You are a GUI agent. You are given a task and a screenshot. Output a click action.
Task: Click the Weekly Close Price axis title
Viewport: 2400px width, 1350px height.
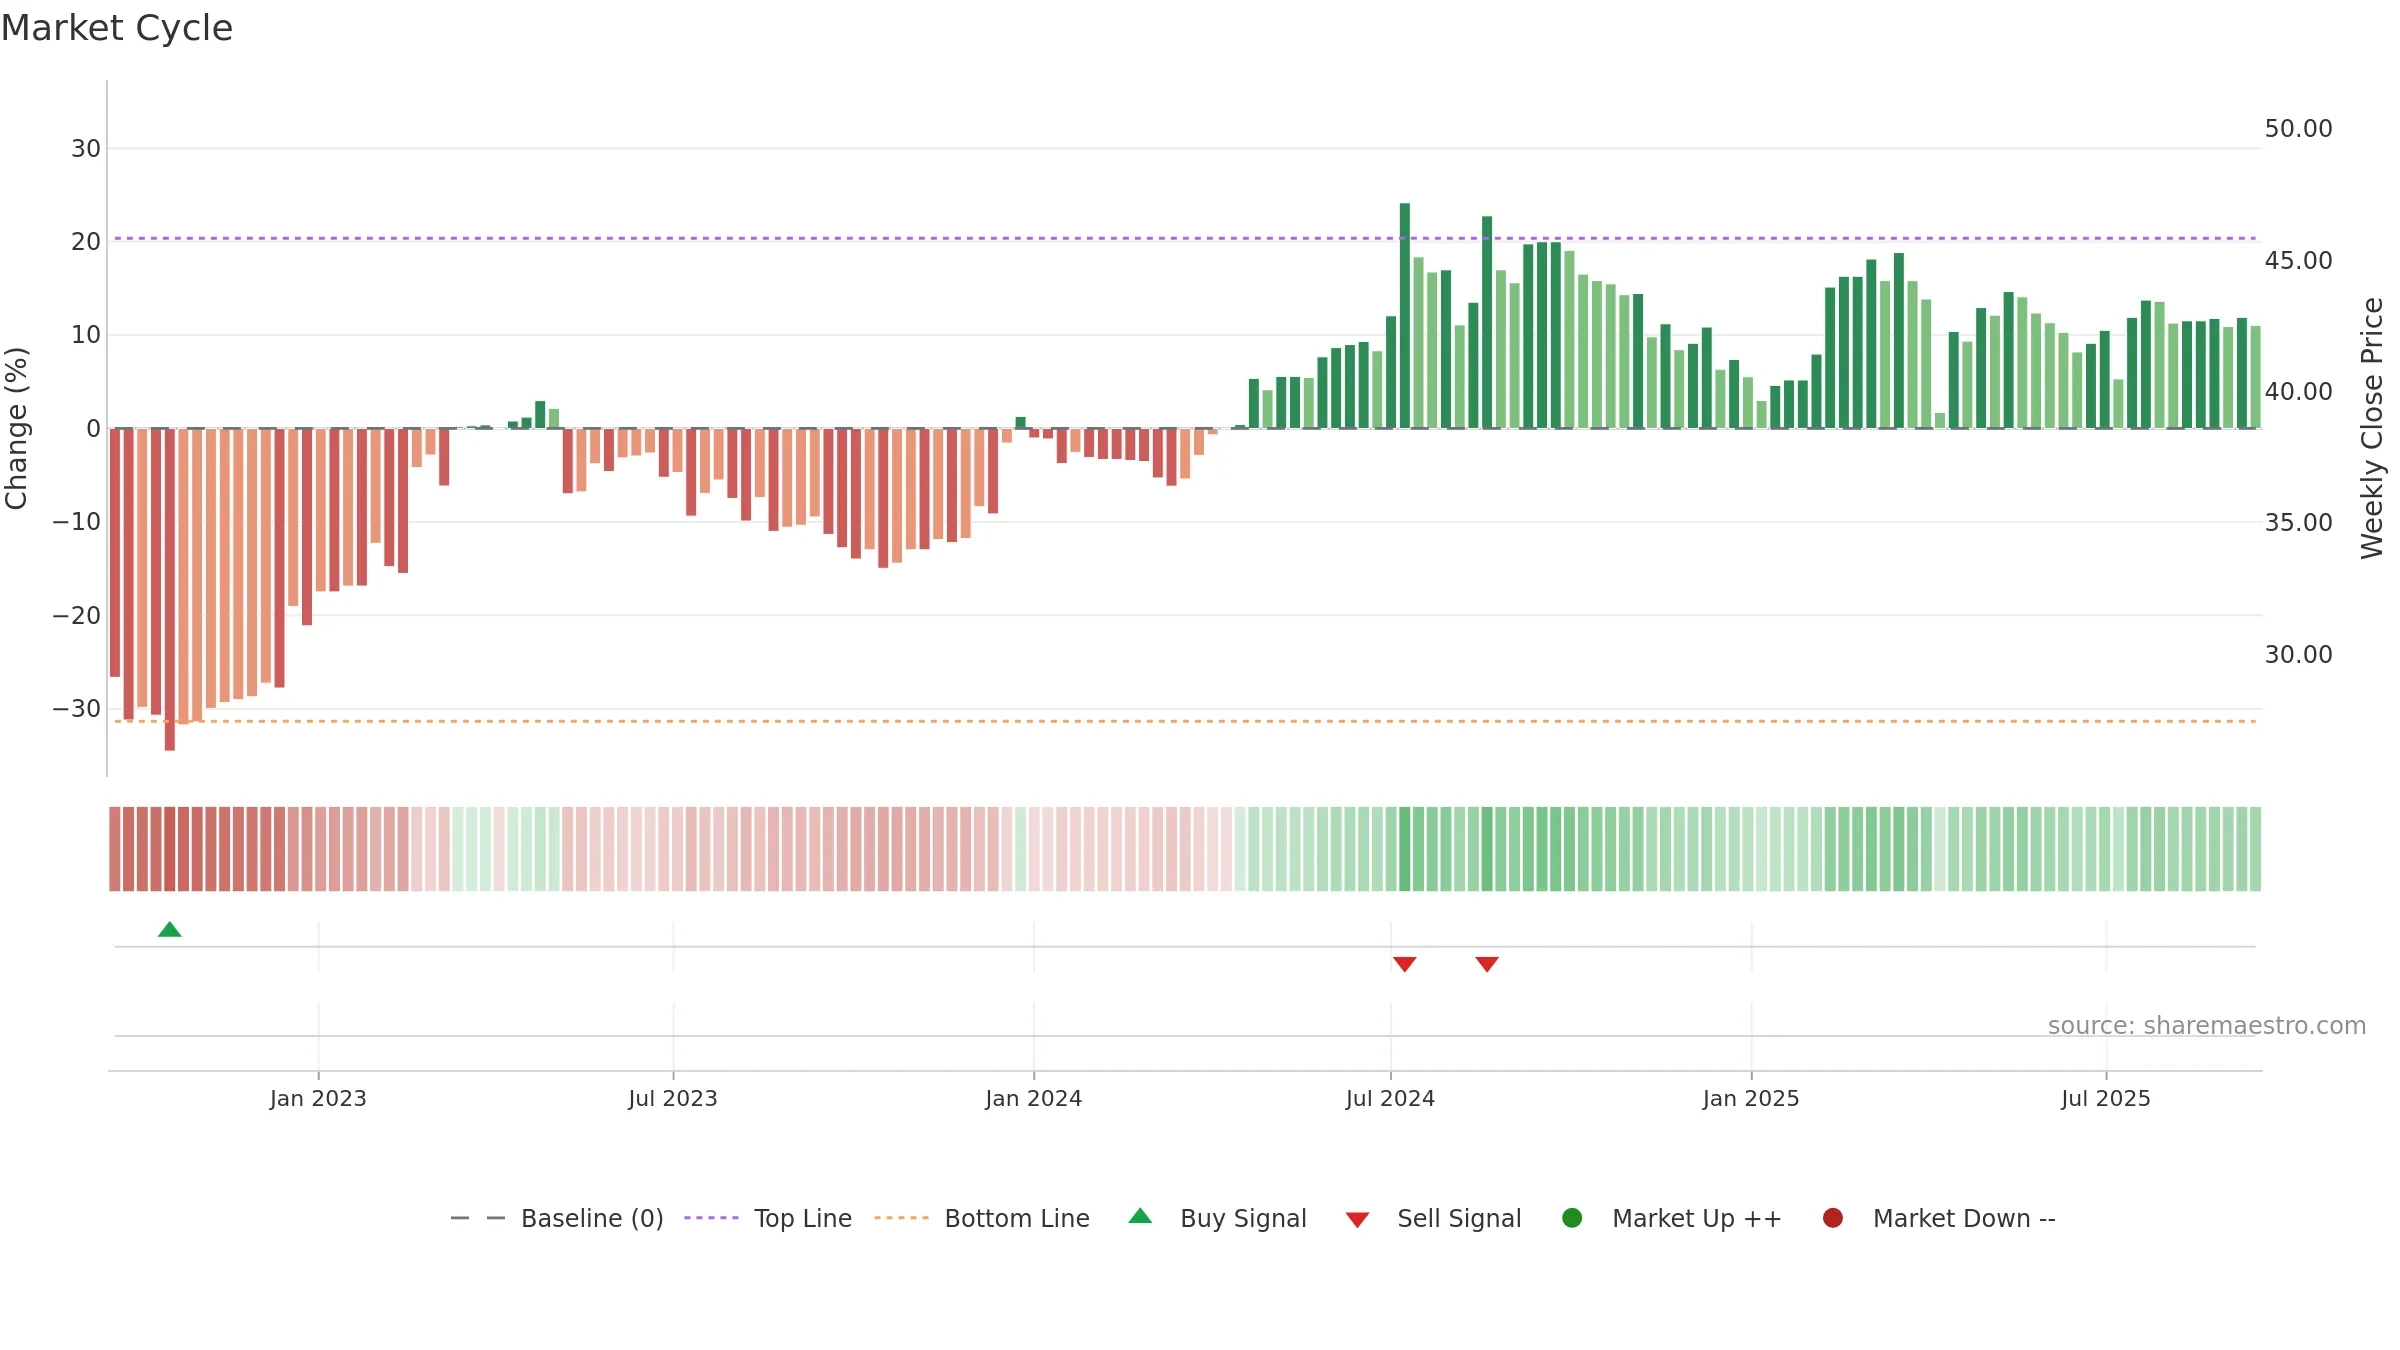click(2372, 428)
